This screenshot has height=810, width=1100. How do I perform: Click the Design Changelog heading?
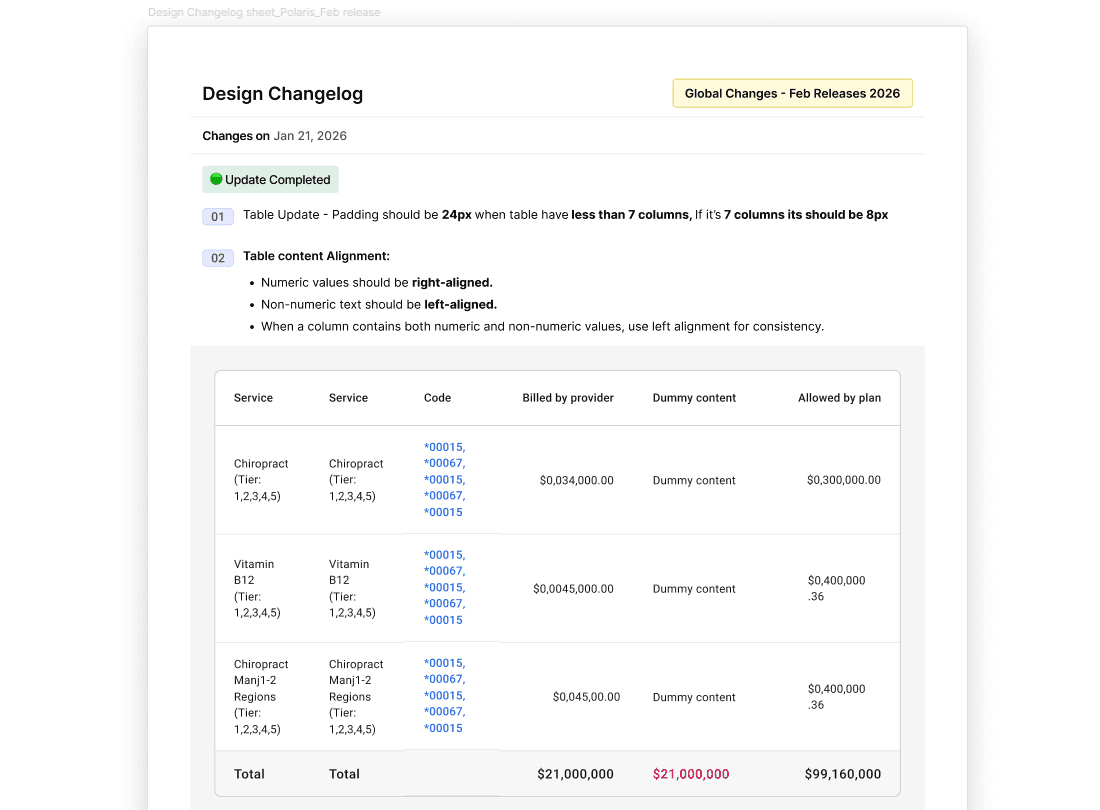click(x=283, y=94)
